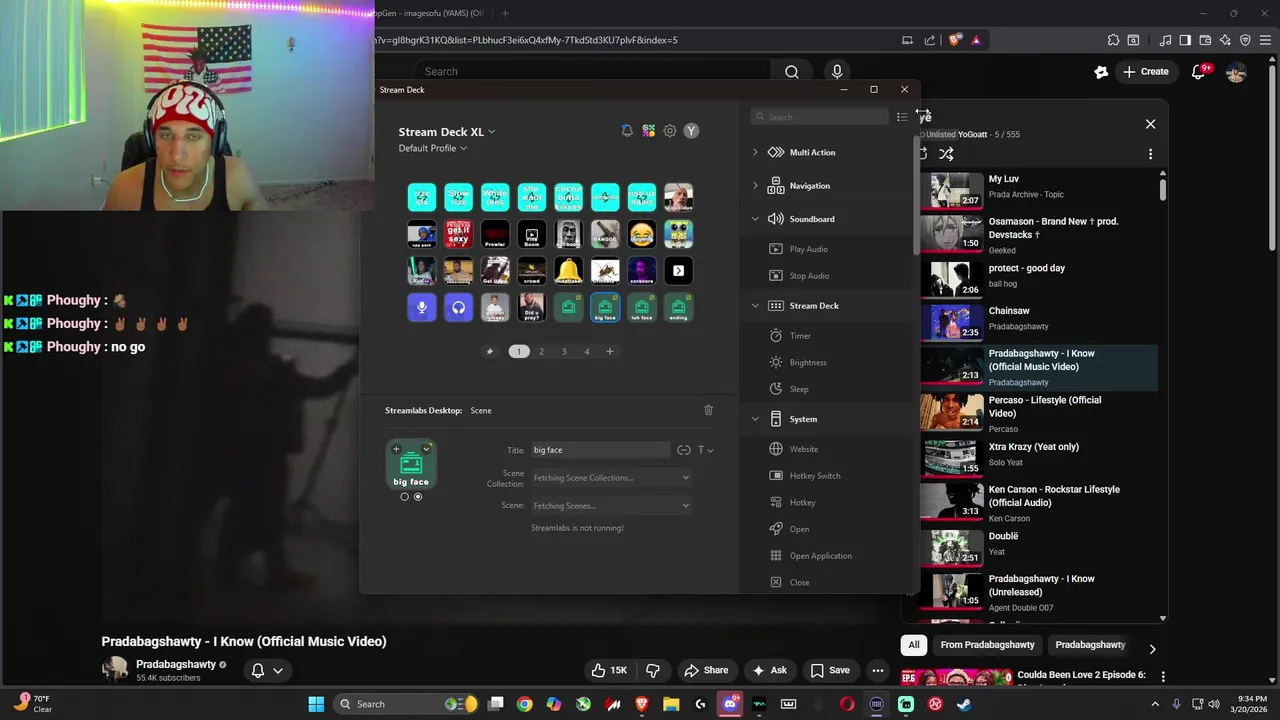Select the next page arrow key
The image size is (1280, 720).
tap(679, 270)
